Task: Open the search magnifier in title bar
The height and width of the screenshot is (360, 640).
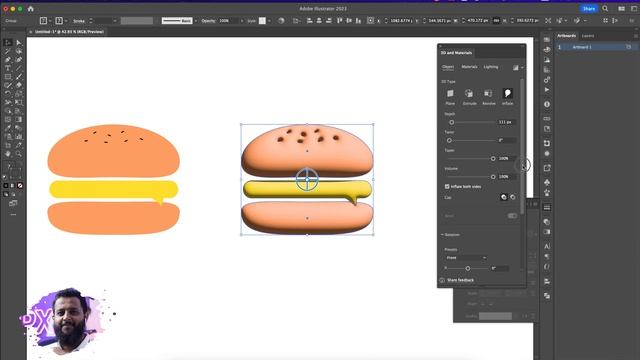Action: coord(605,9)
